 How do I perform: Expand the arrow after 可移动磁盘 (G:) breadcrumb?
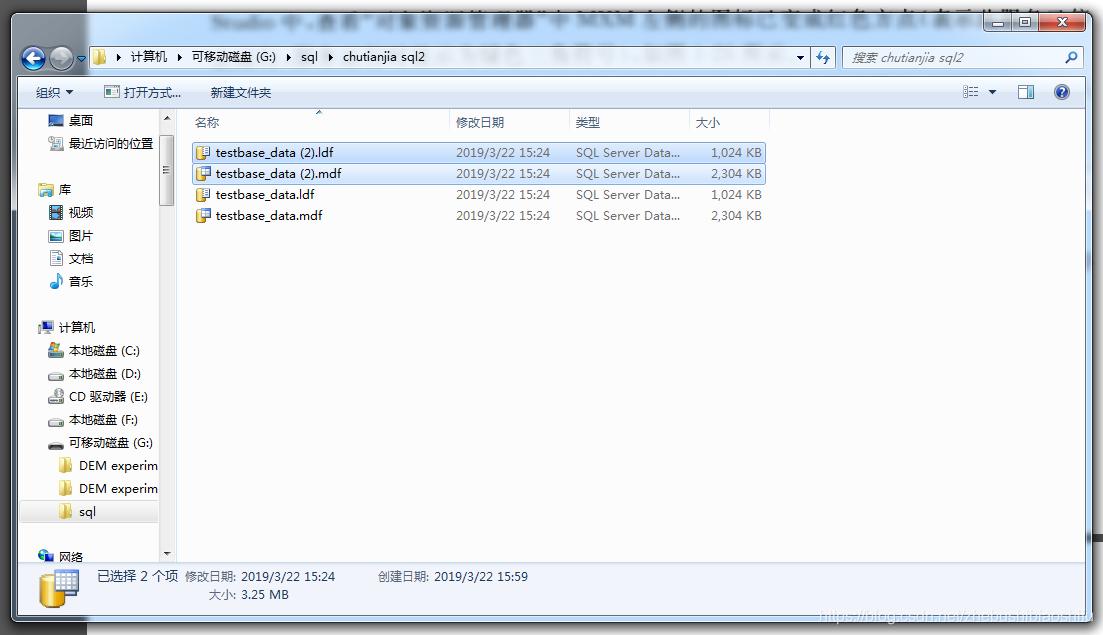288,57
